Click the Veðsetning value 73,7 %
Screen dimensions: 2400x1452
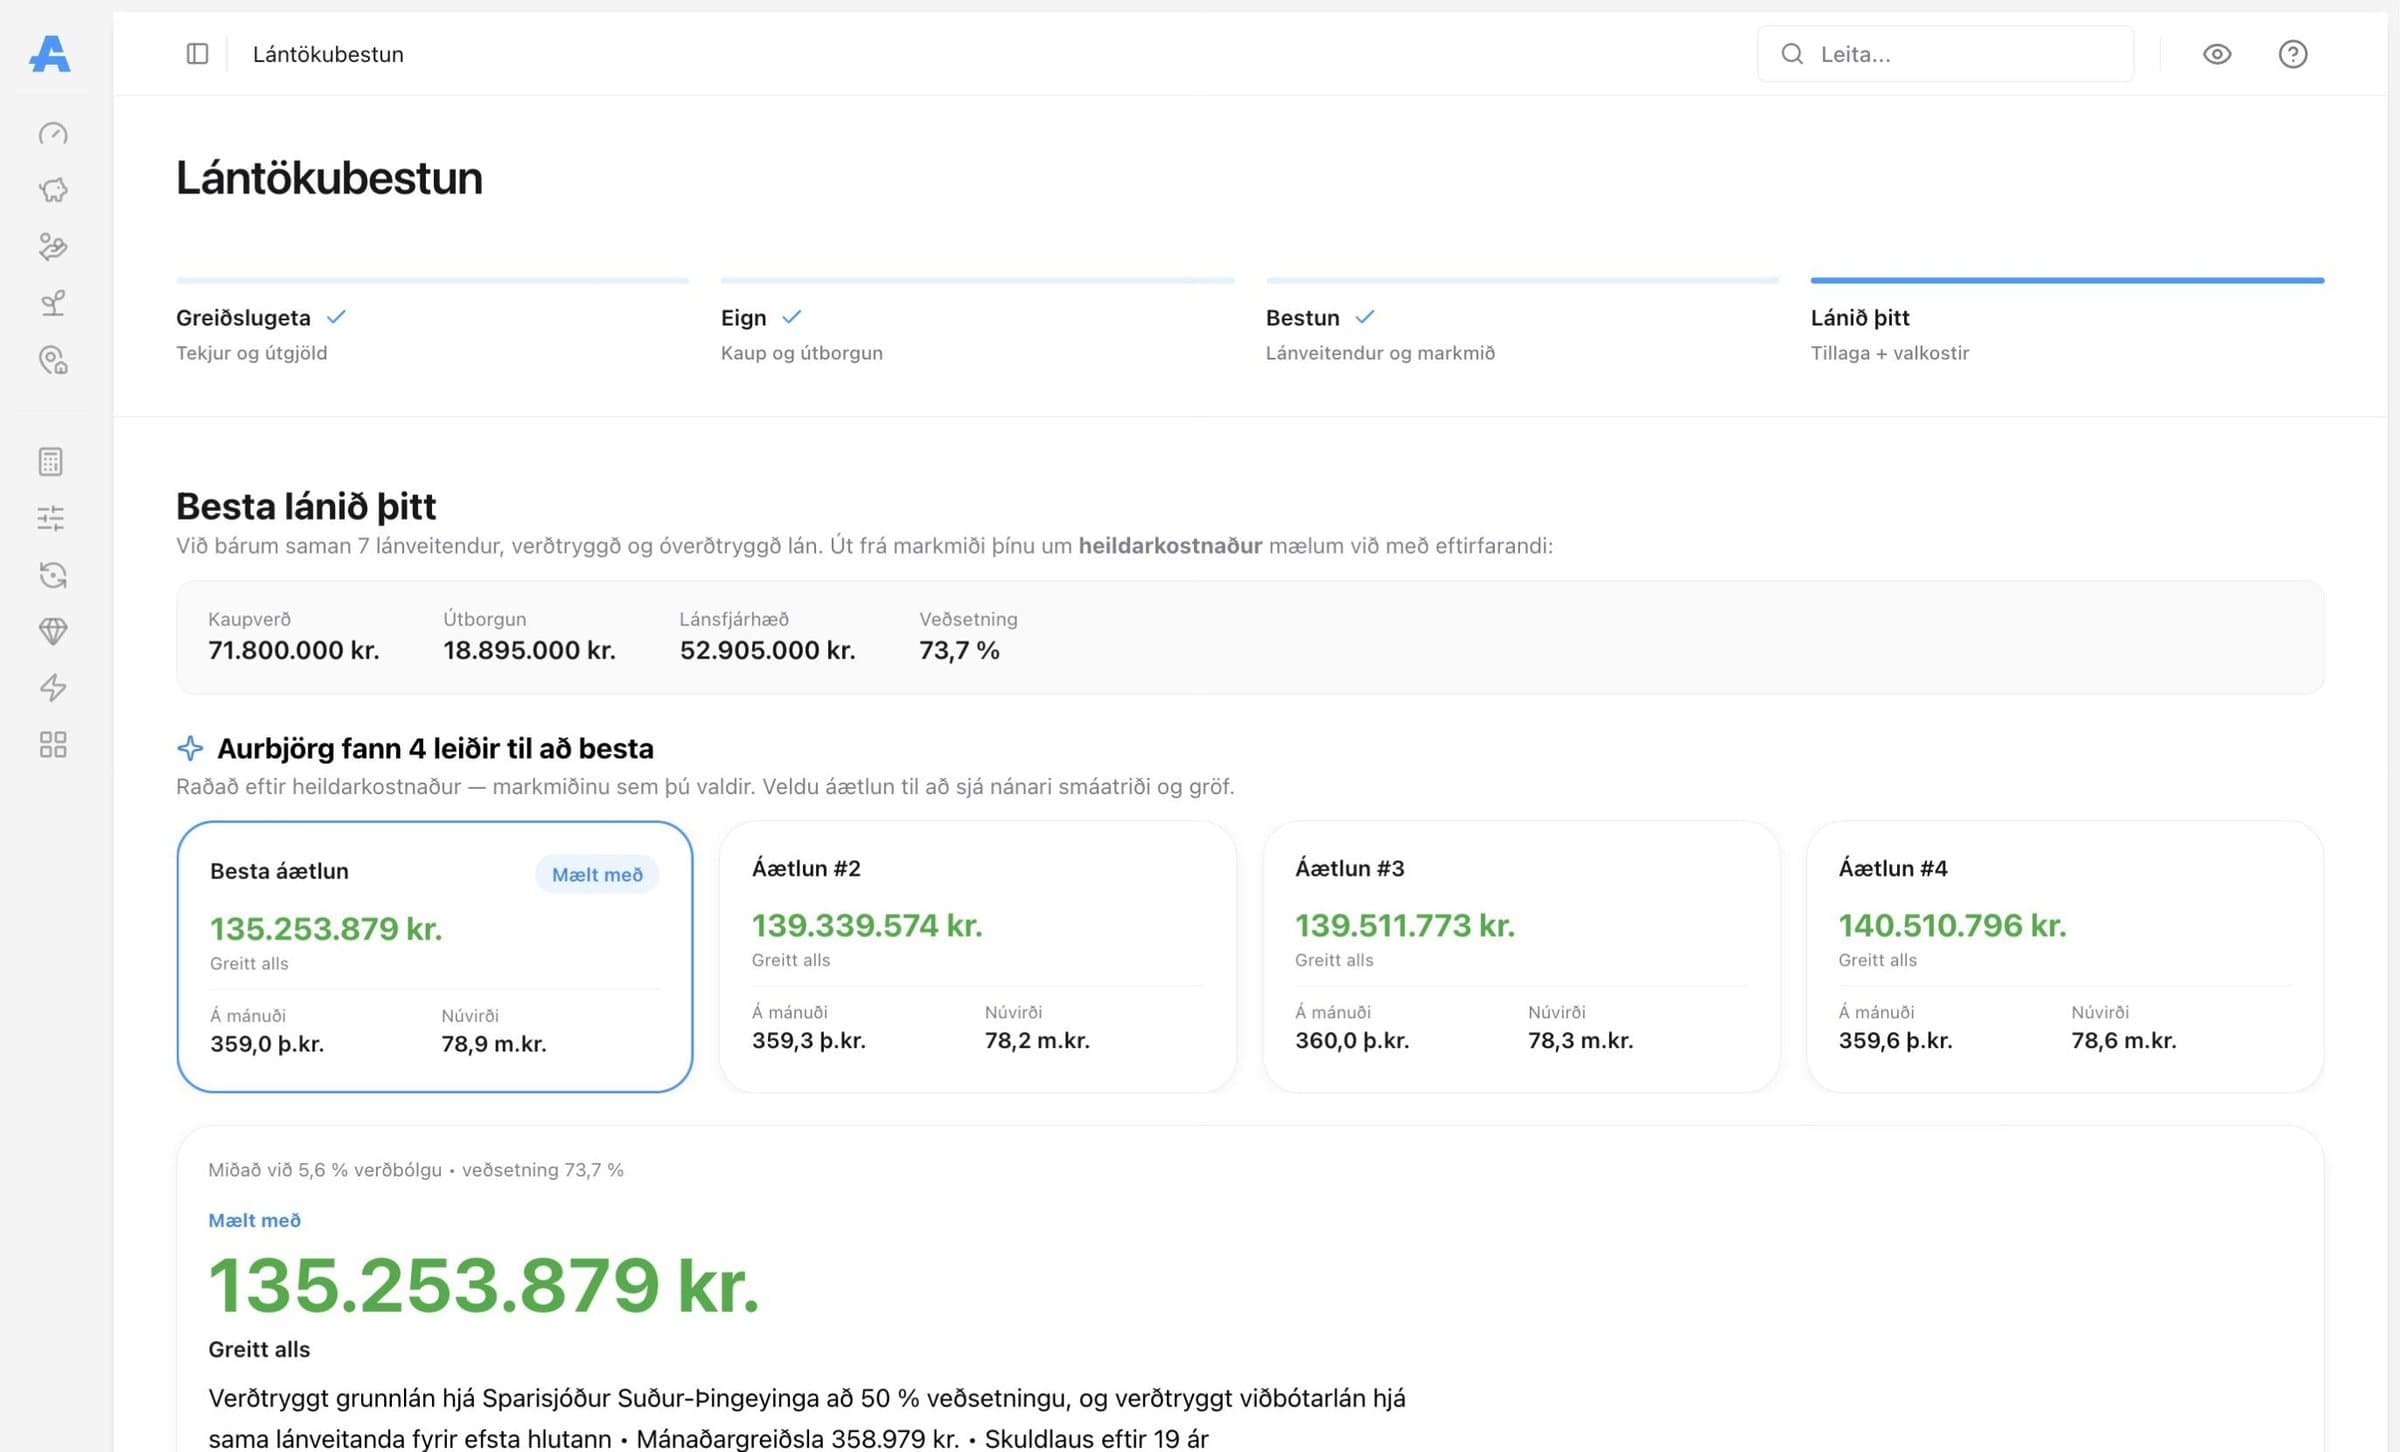click(959, 650)
